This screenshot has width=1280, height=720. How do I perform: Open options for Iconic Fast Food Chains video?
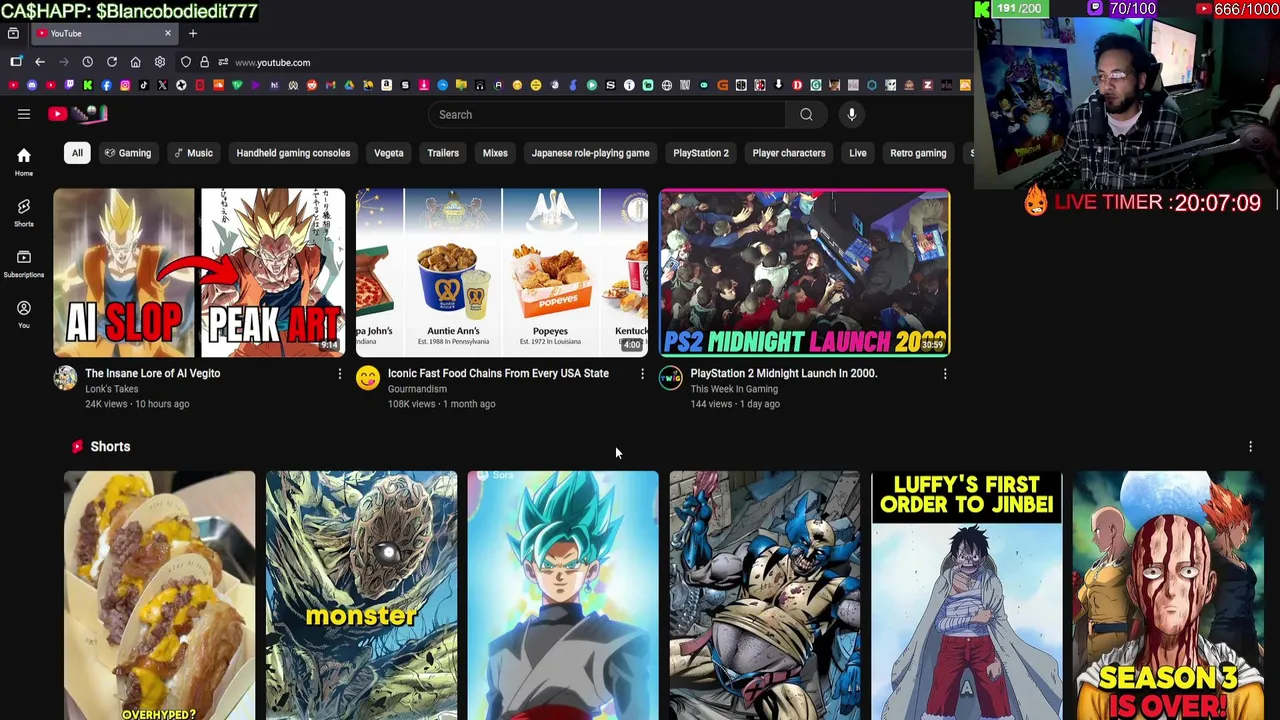[x=642, y=374]
